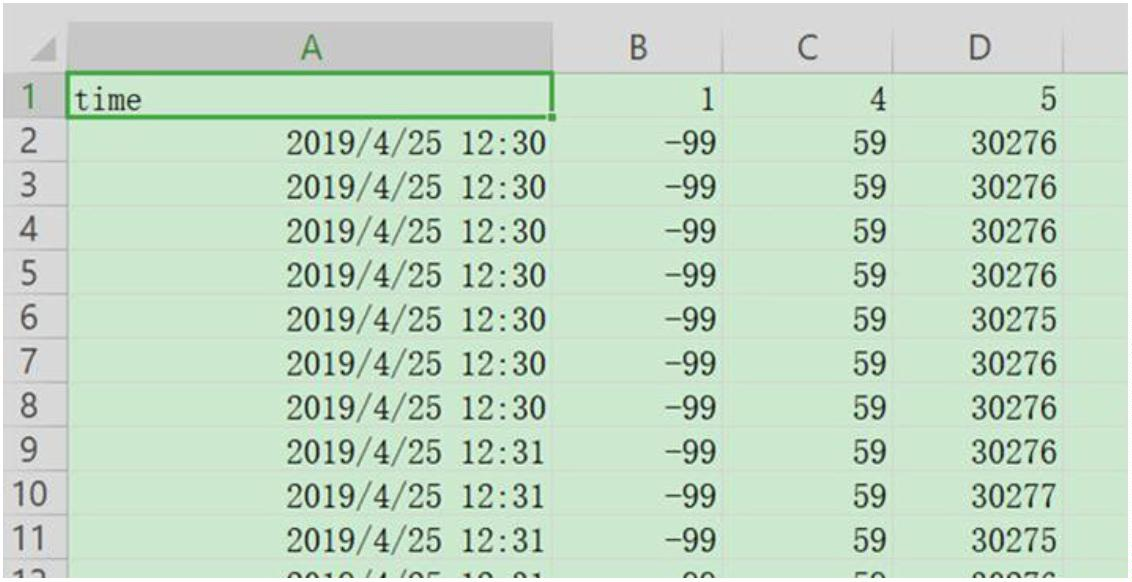Screen dimensions: 1132x582
Task: Select the column D header
Action: point(979,48)
